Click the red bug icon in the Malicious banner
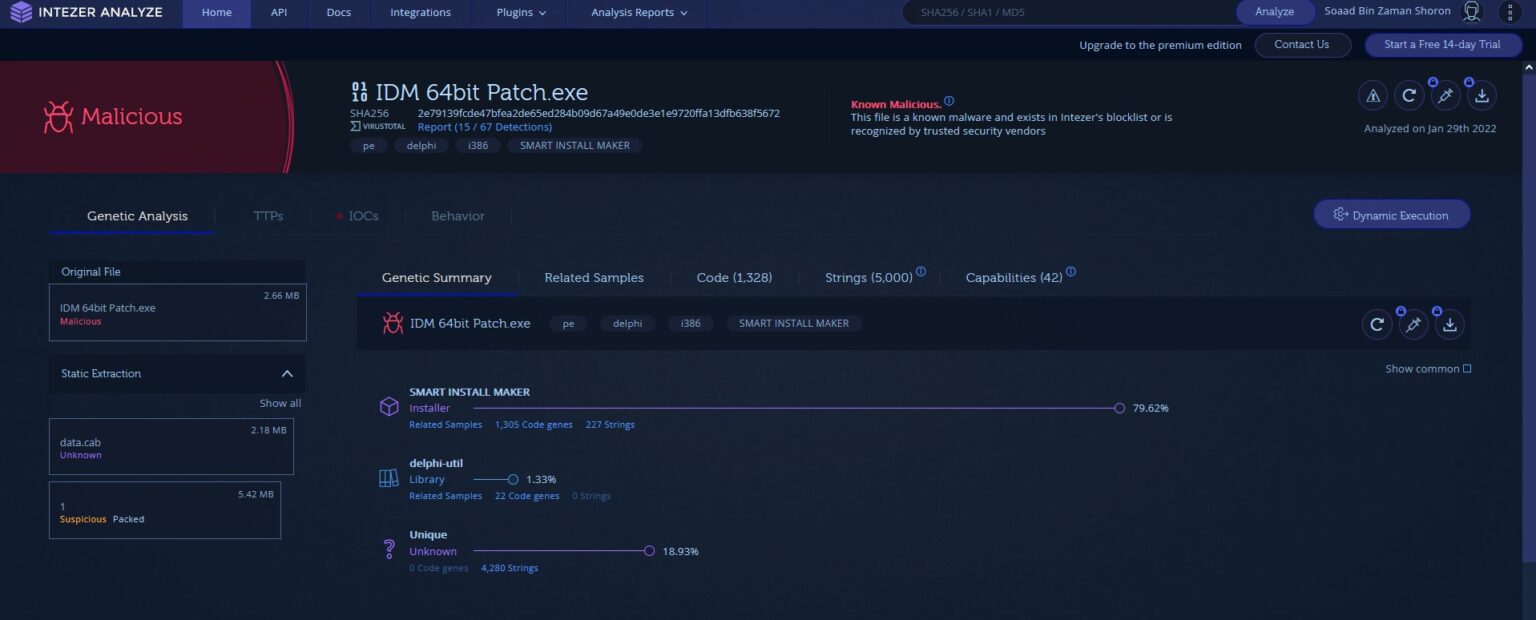 58,117
